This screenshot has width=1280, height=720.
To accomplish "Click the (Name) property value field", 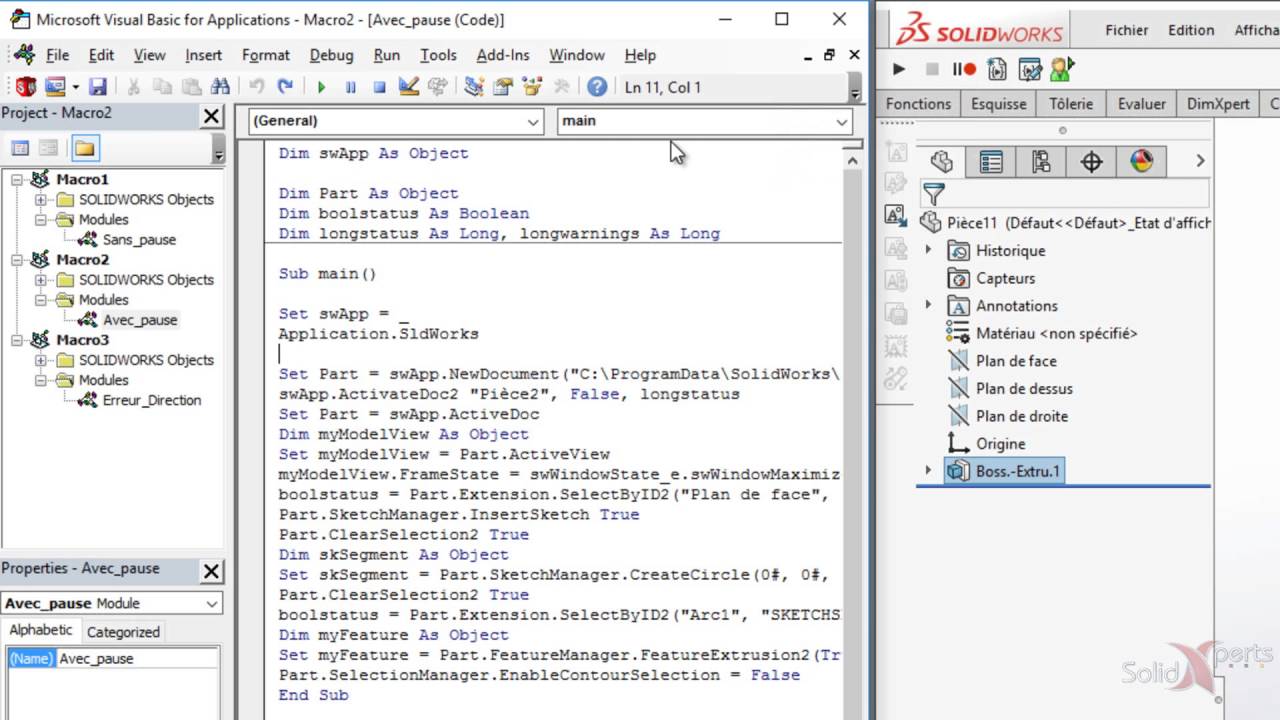I will coord(137,658).
